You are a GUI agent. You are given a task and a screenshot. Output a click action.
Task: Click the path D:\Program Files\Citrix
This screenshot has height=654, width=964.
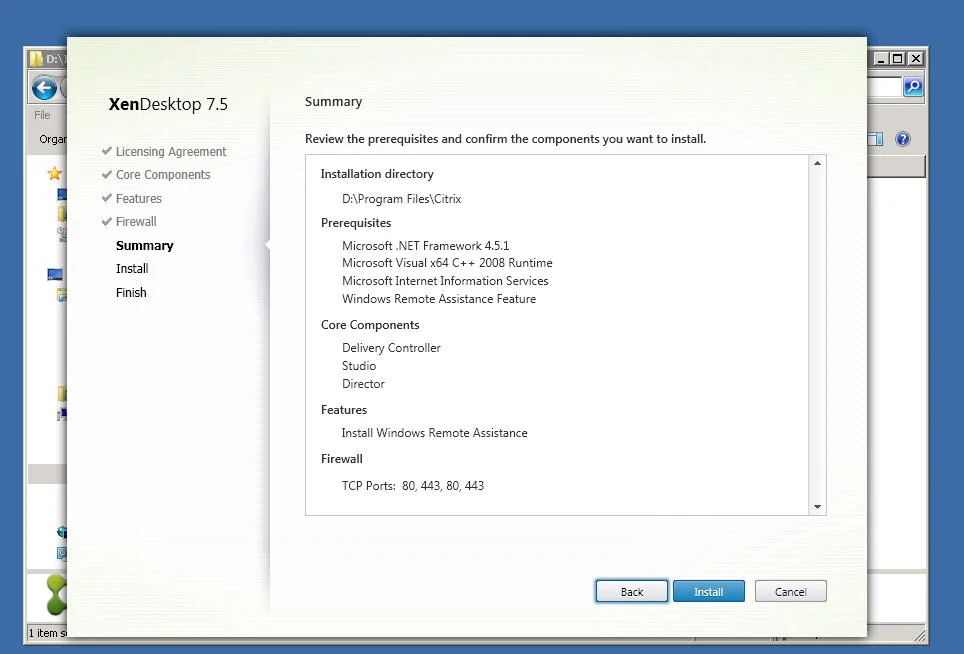401,199
